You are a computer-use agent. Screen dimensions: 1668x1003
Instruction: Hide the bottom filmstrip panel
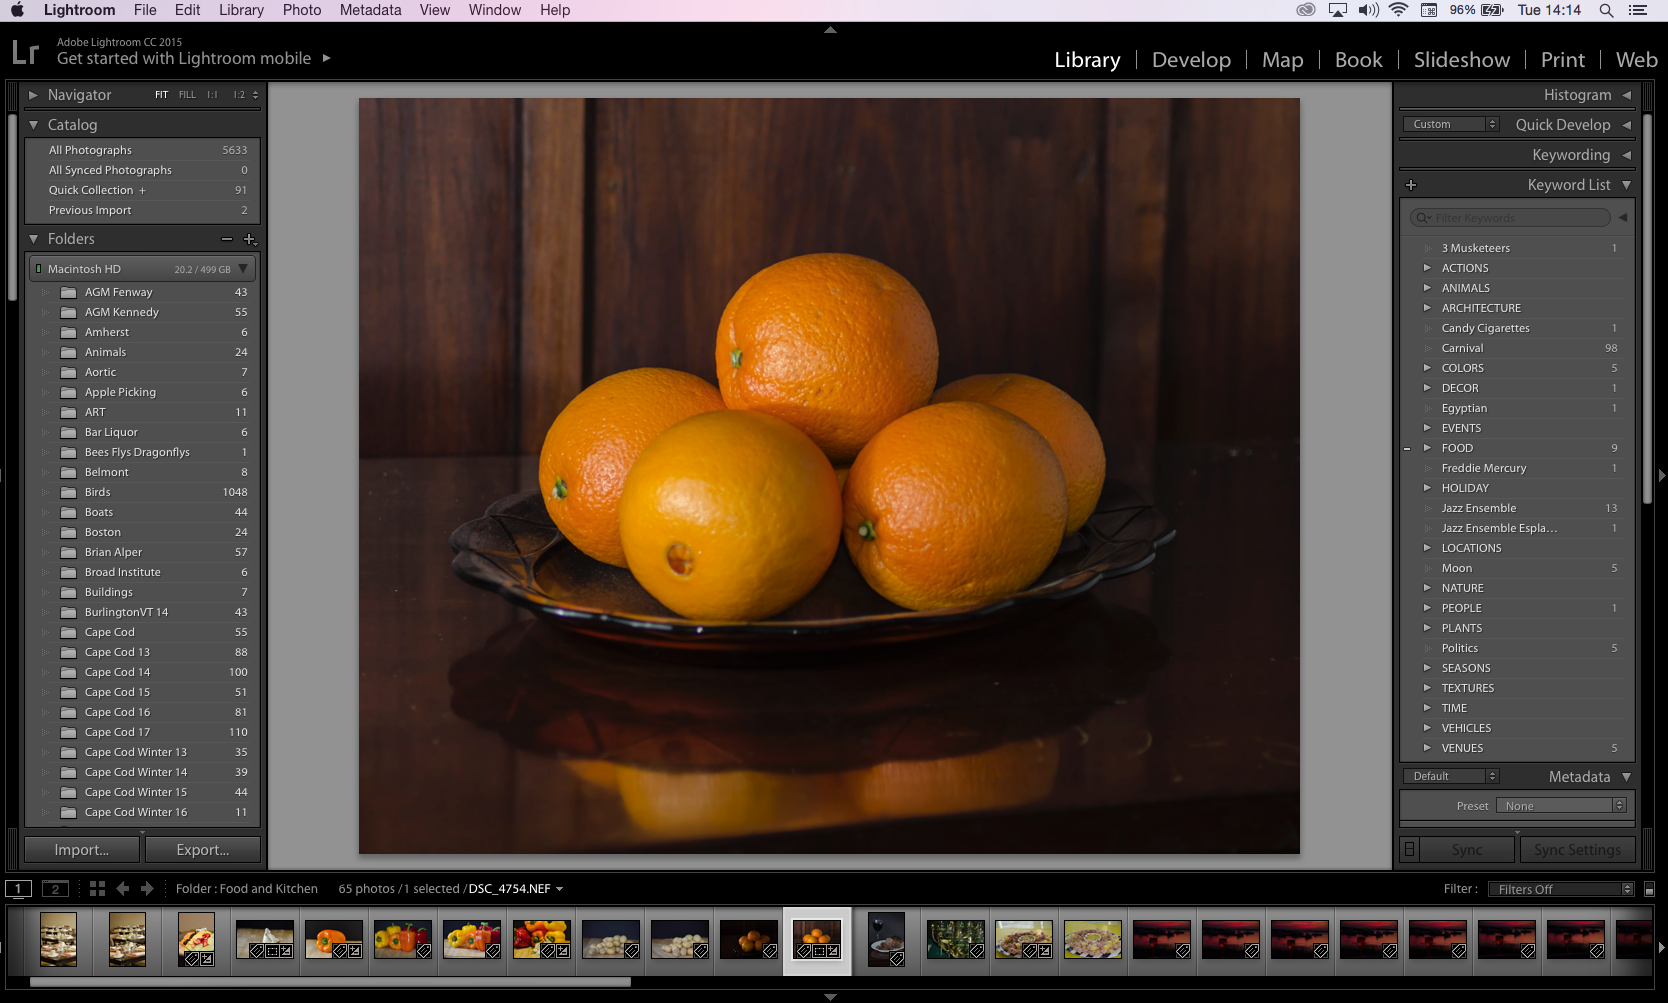point(830,997)
